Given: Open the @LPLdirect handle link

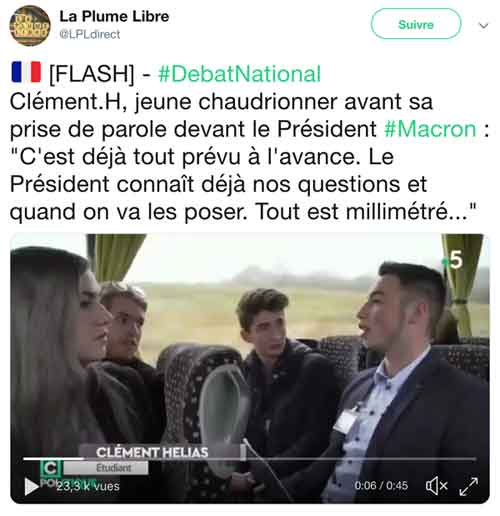Looking at the screenshot, I should coord(89,34).
